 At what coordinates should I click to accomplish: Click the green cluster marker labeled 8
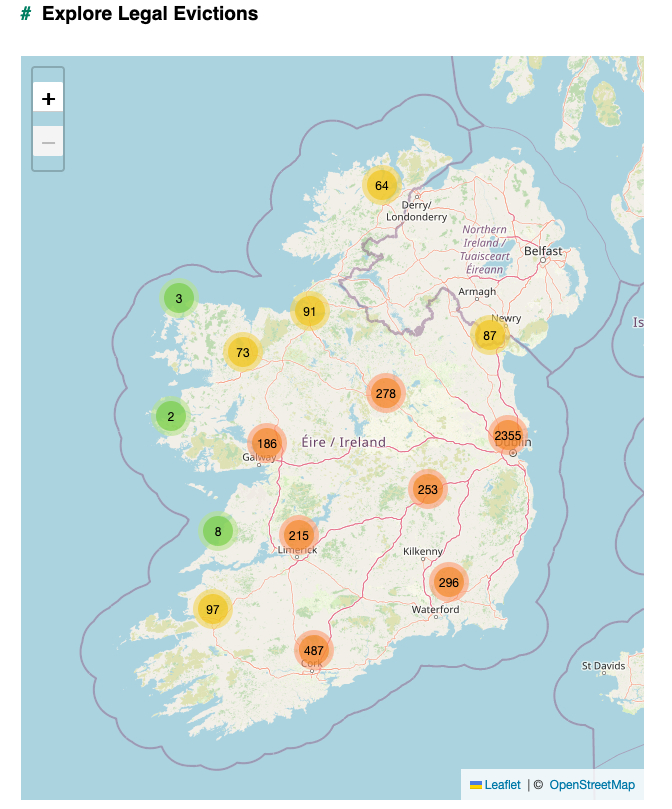point(218,532)
